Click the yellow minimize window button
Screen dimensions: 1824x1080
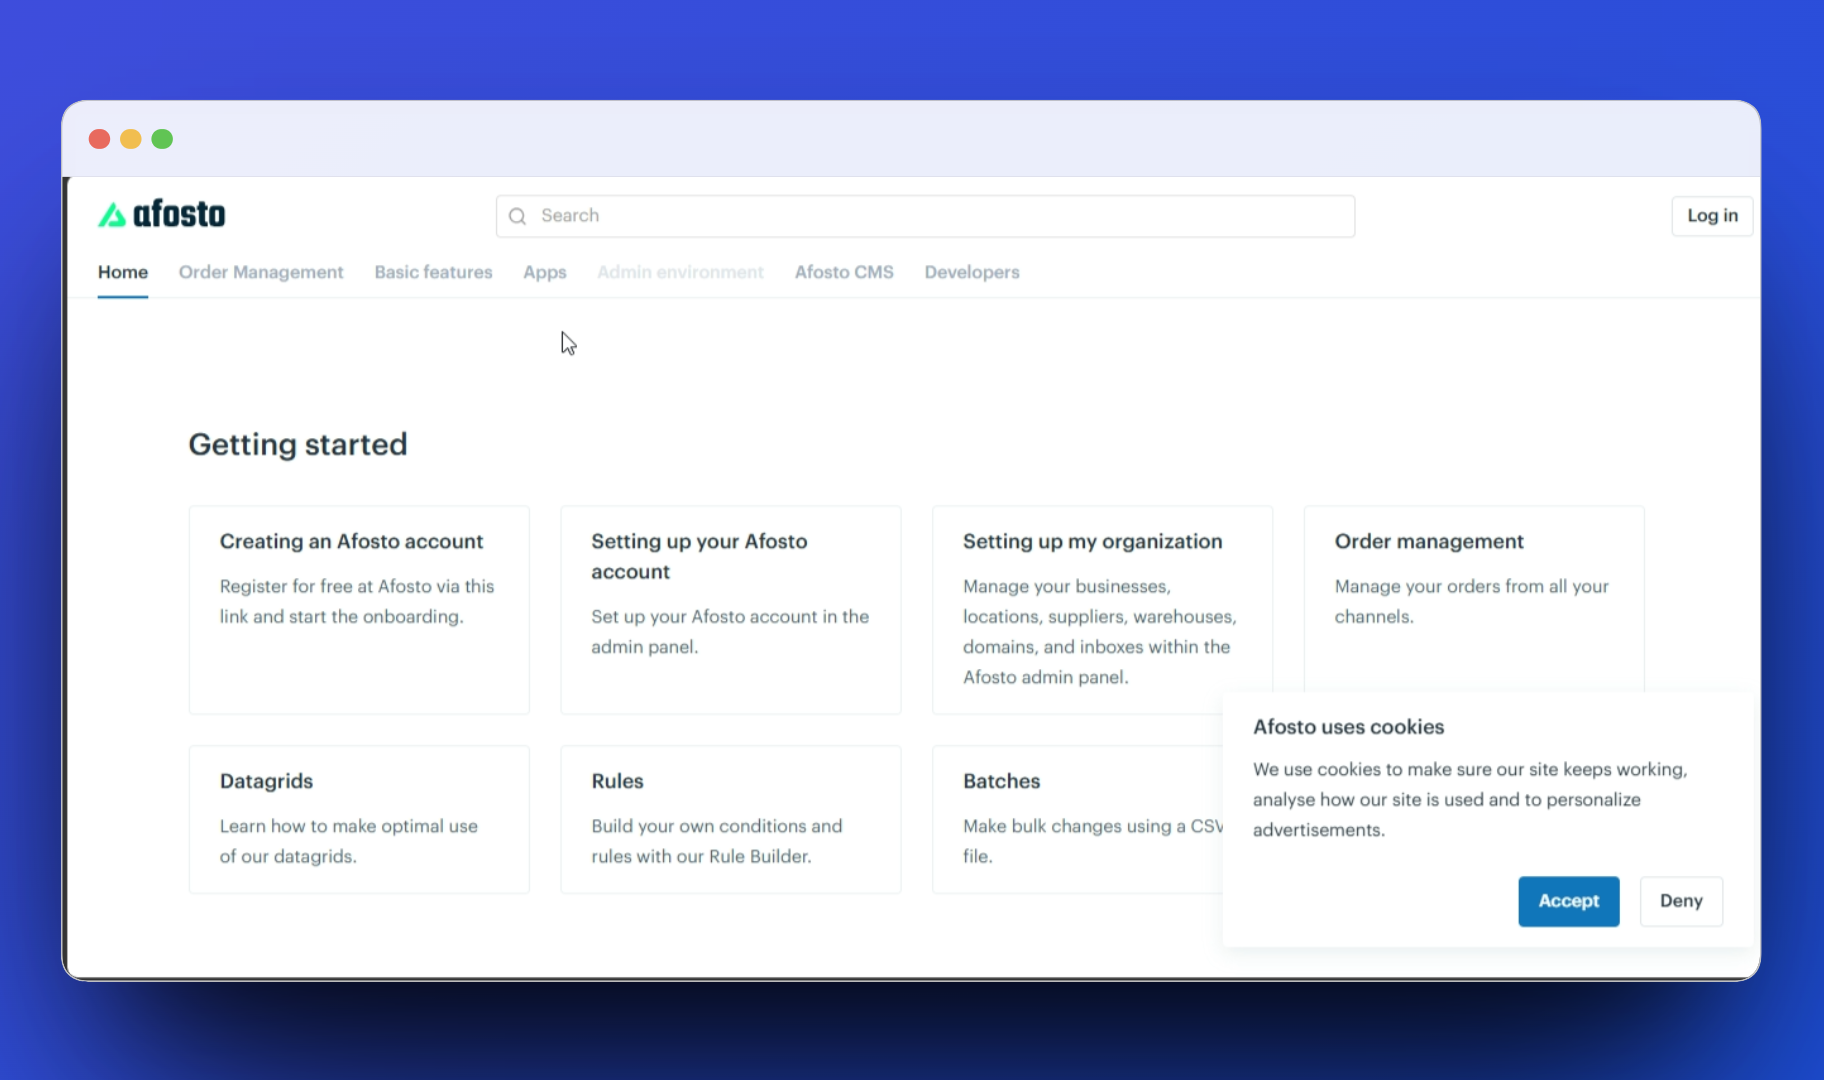click(131, 139)
